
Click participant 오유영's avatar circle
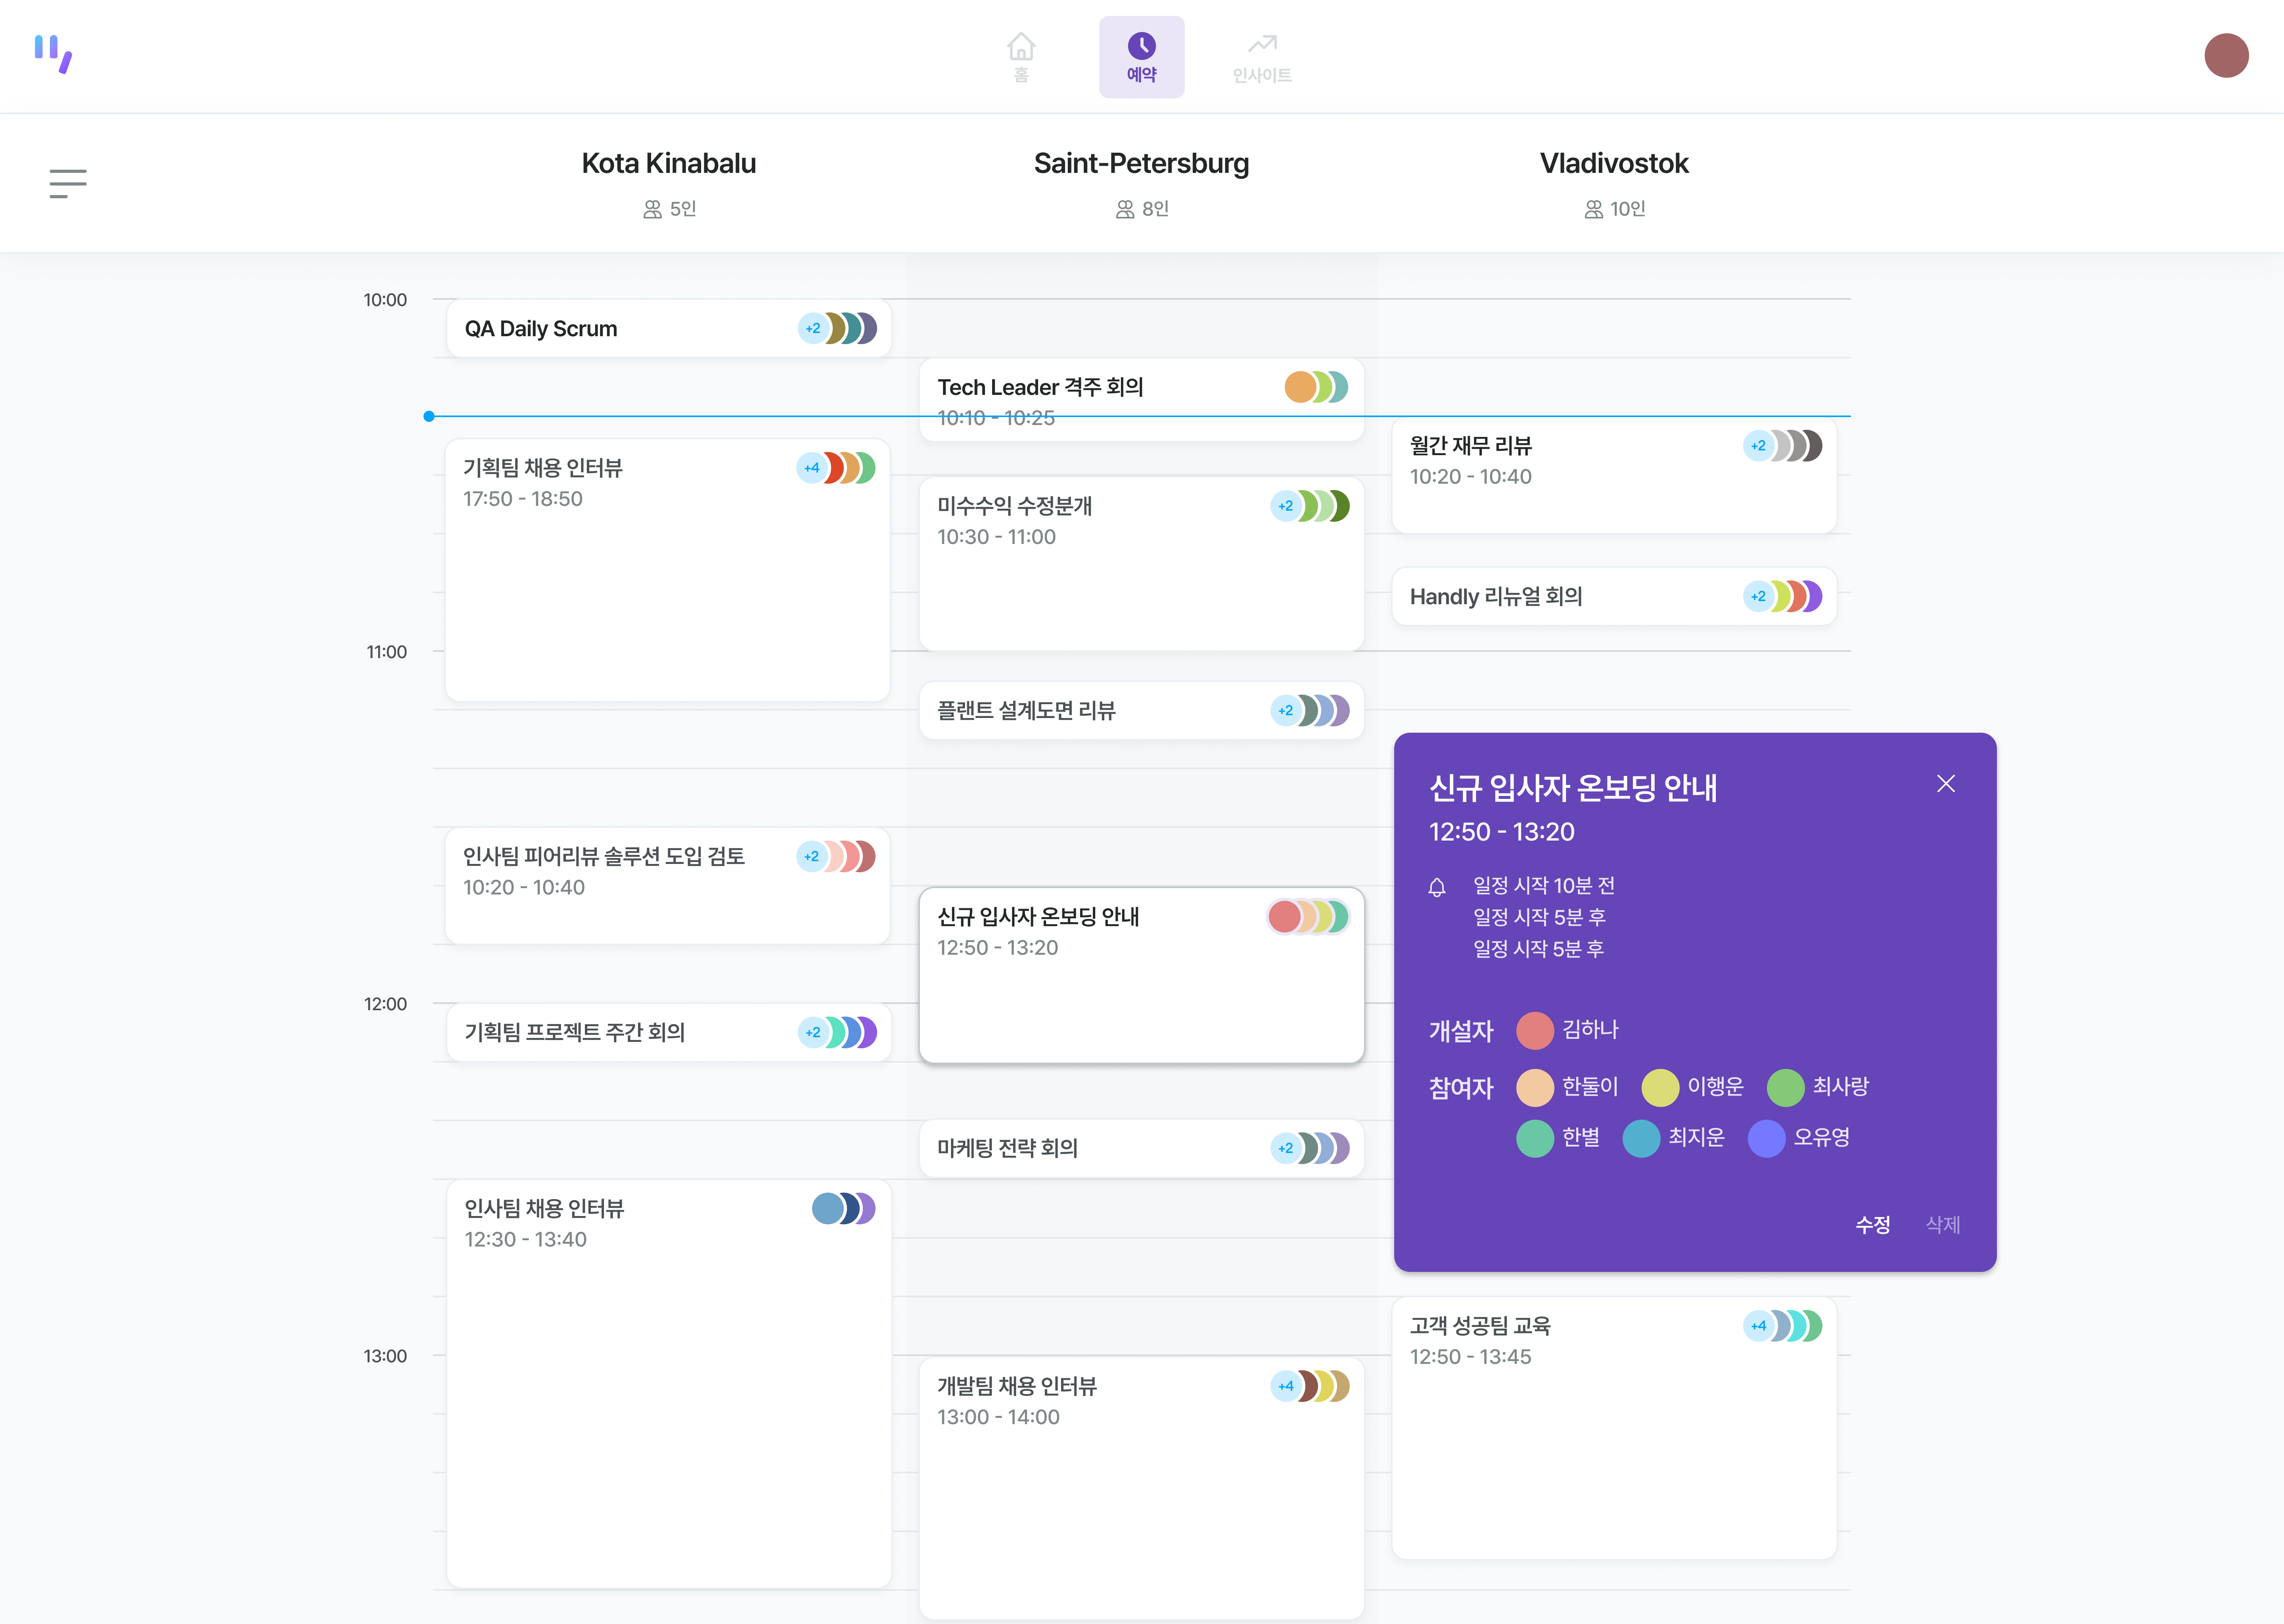point(1766,1138)
